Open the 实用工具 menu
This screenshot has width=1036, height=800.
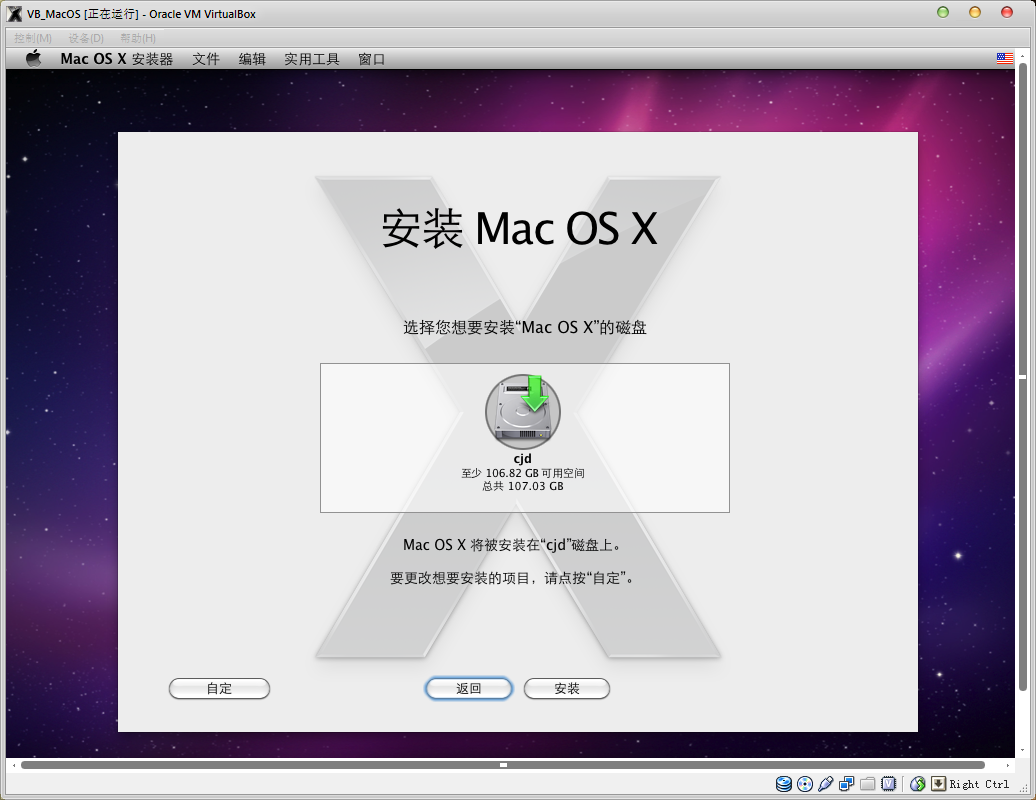tap(311, 59)
